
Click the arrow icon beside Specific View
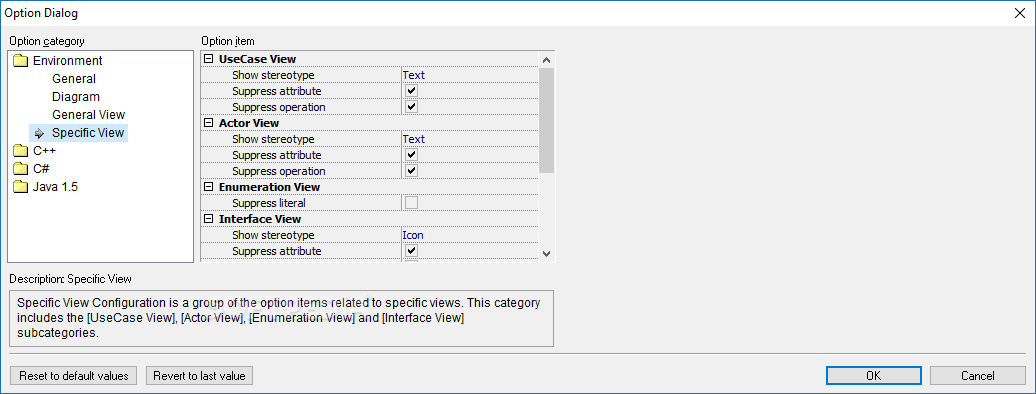click(x=40, y=133)
